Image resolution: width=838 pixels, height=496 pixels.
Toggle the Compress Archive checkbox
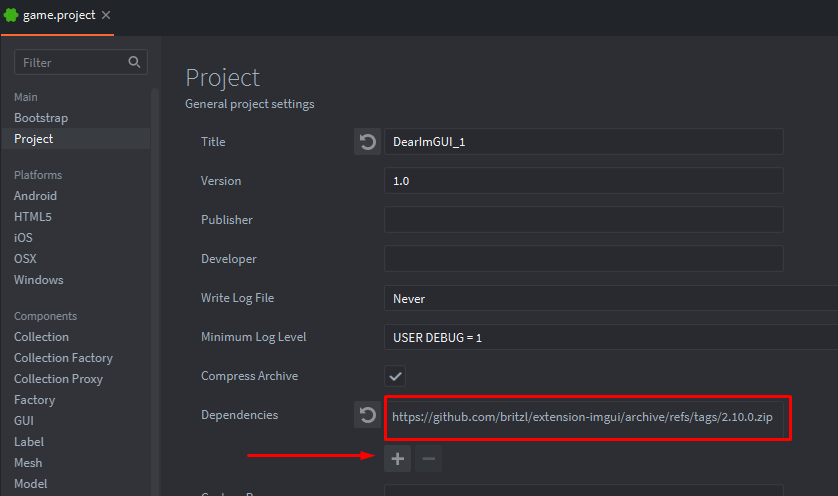[x=396, y=377]
